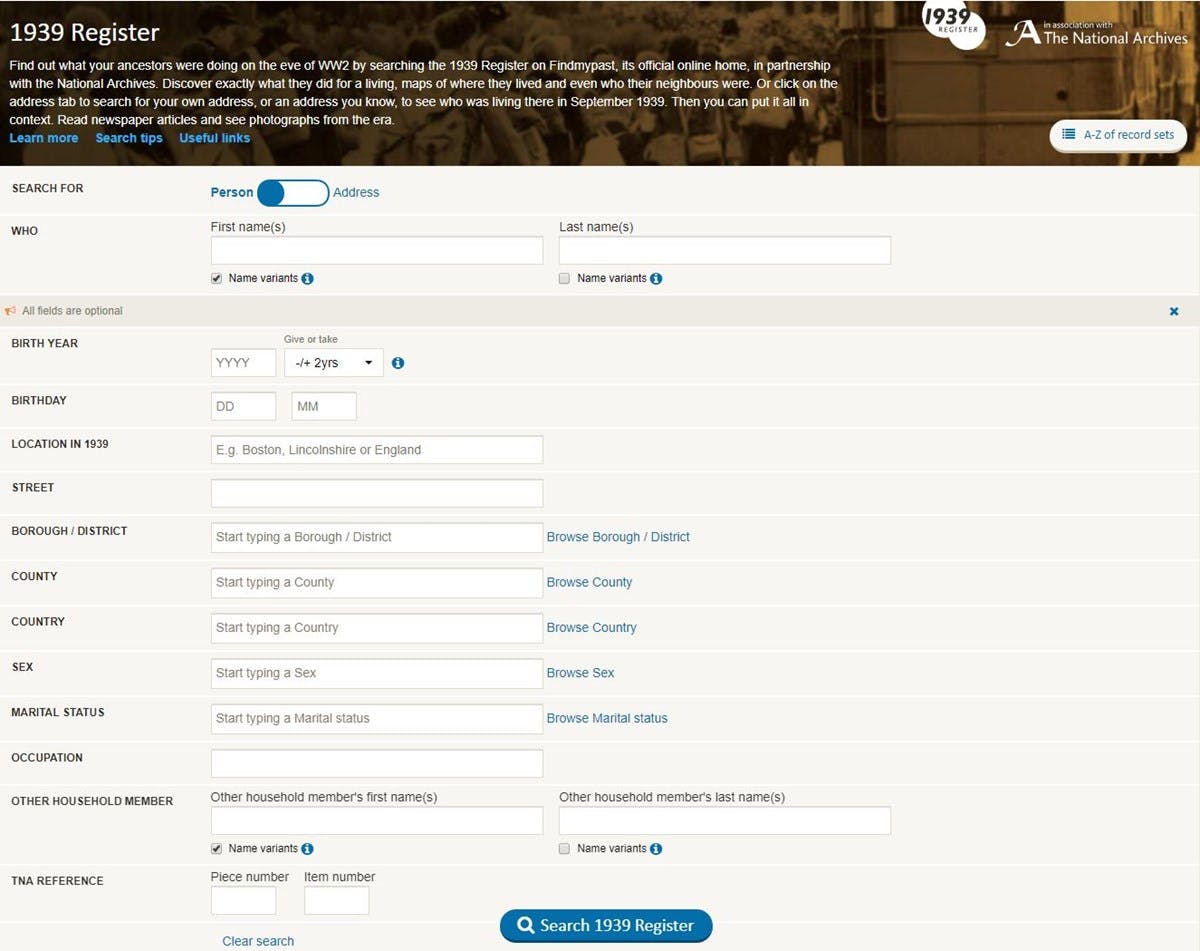Open Browse Country link

[591, 628]
